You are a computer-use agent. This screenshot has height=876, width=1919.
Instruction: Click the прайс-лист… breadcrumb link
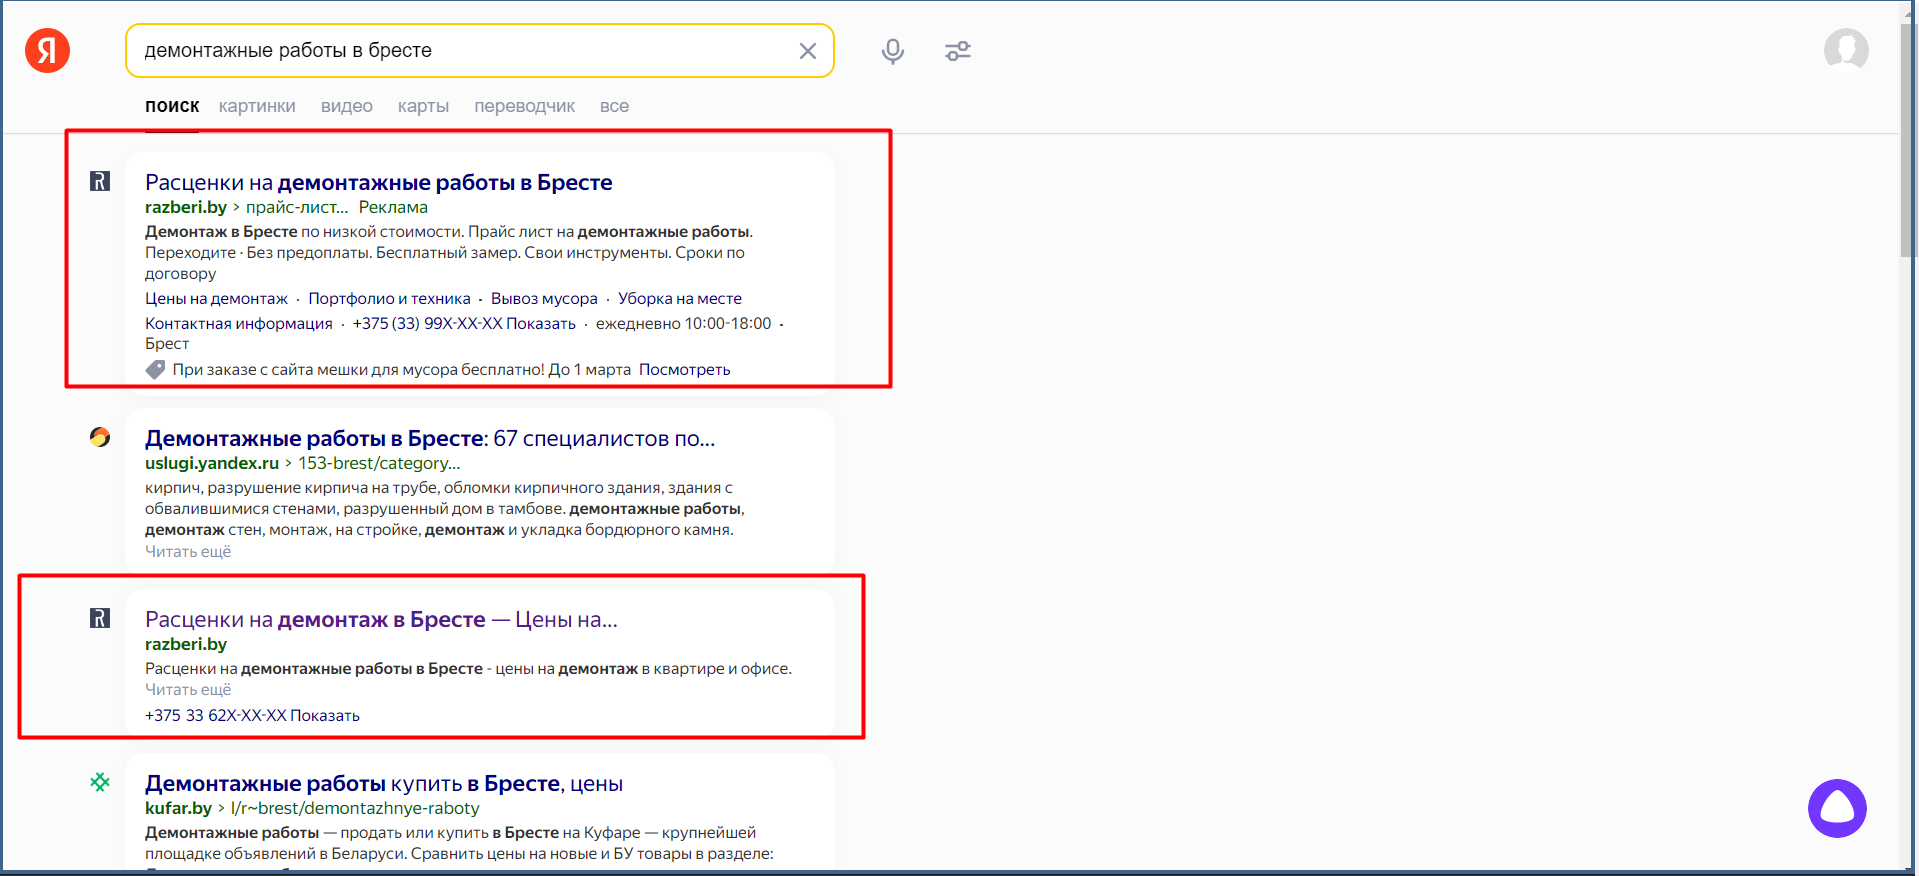tap(297, 207)
